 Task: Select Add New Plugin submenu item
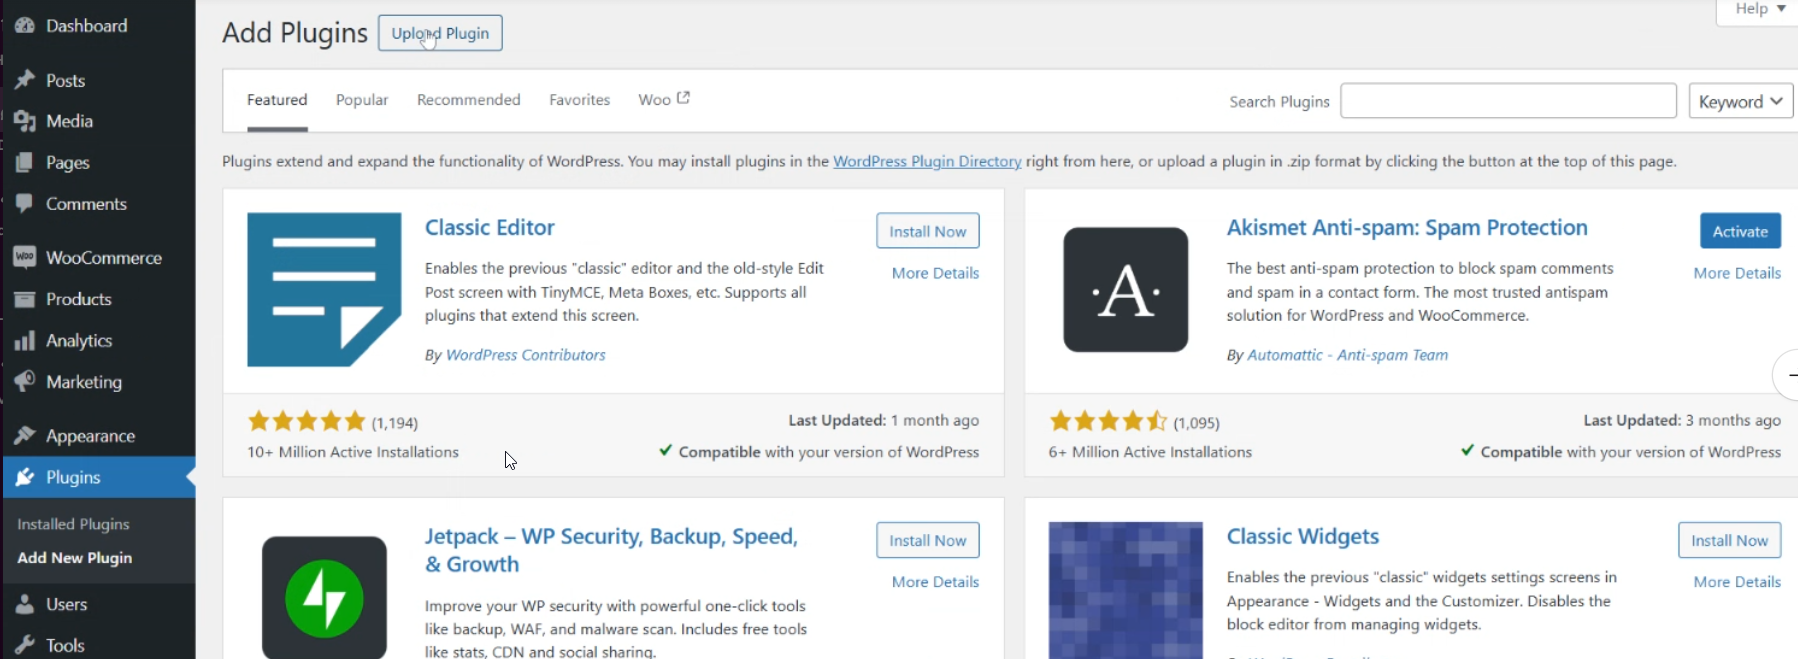tap(74, 558)
